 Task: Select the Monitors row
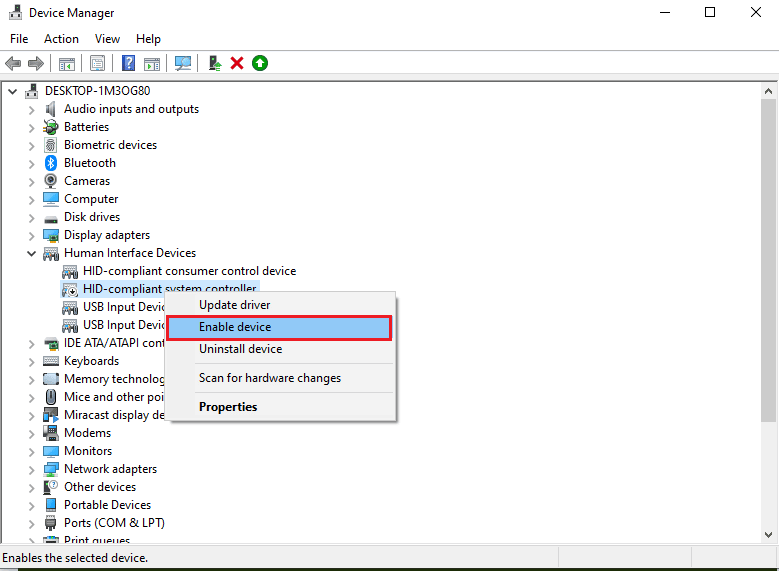click(88, 451)
